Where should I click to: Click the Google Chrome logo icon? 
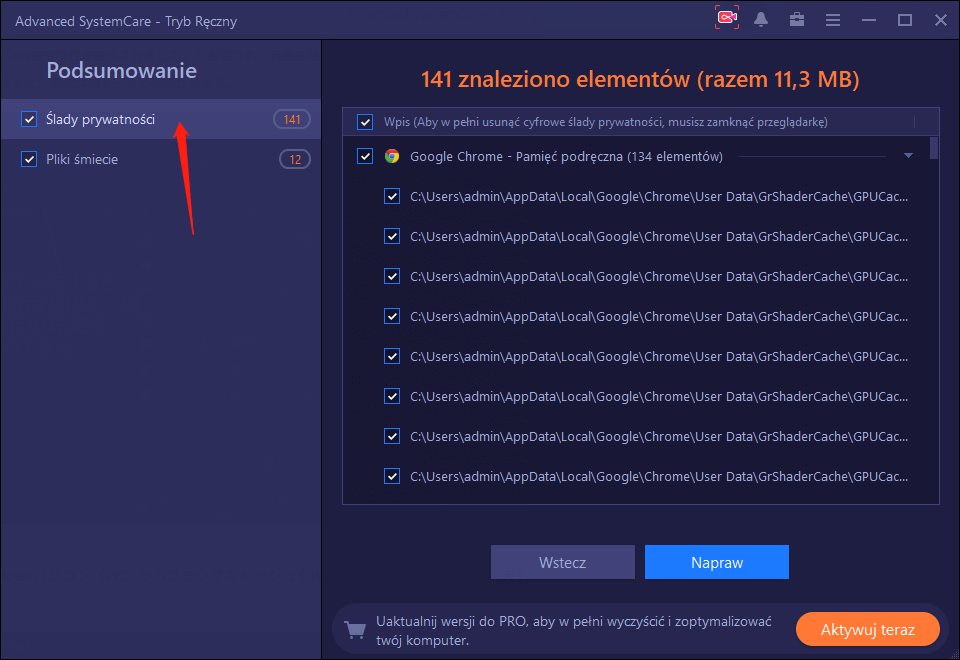click(392, 156)
